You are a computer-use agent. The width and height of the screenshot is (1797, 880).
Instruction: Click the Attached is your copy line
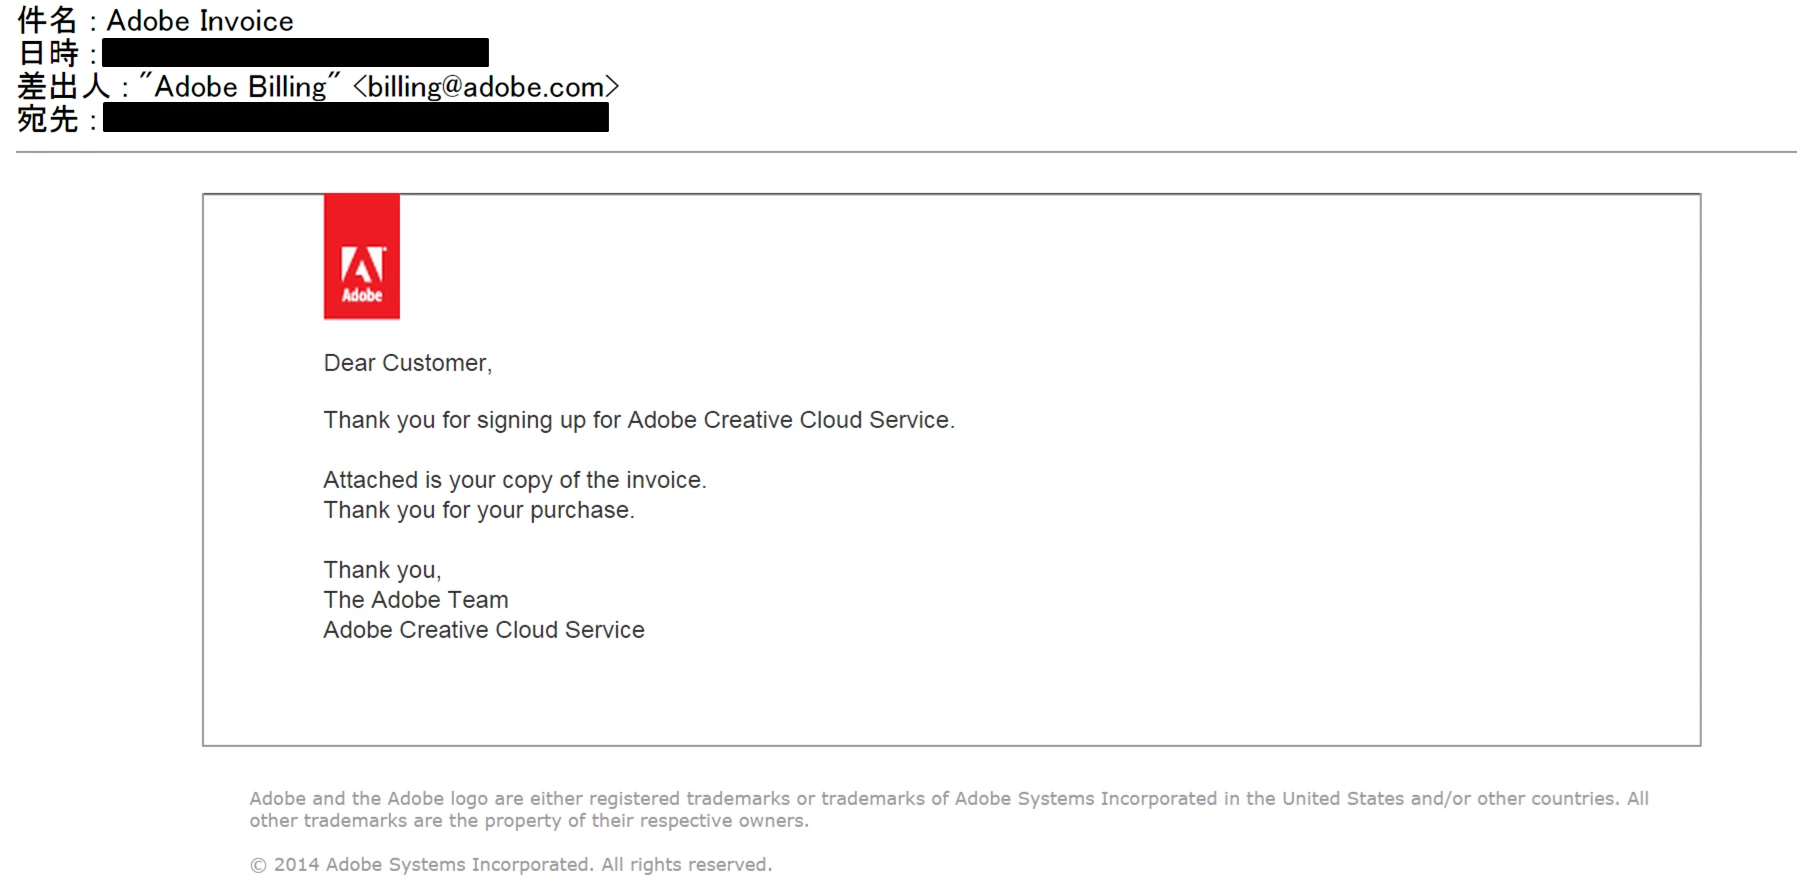515,480
